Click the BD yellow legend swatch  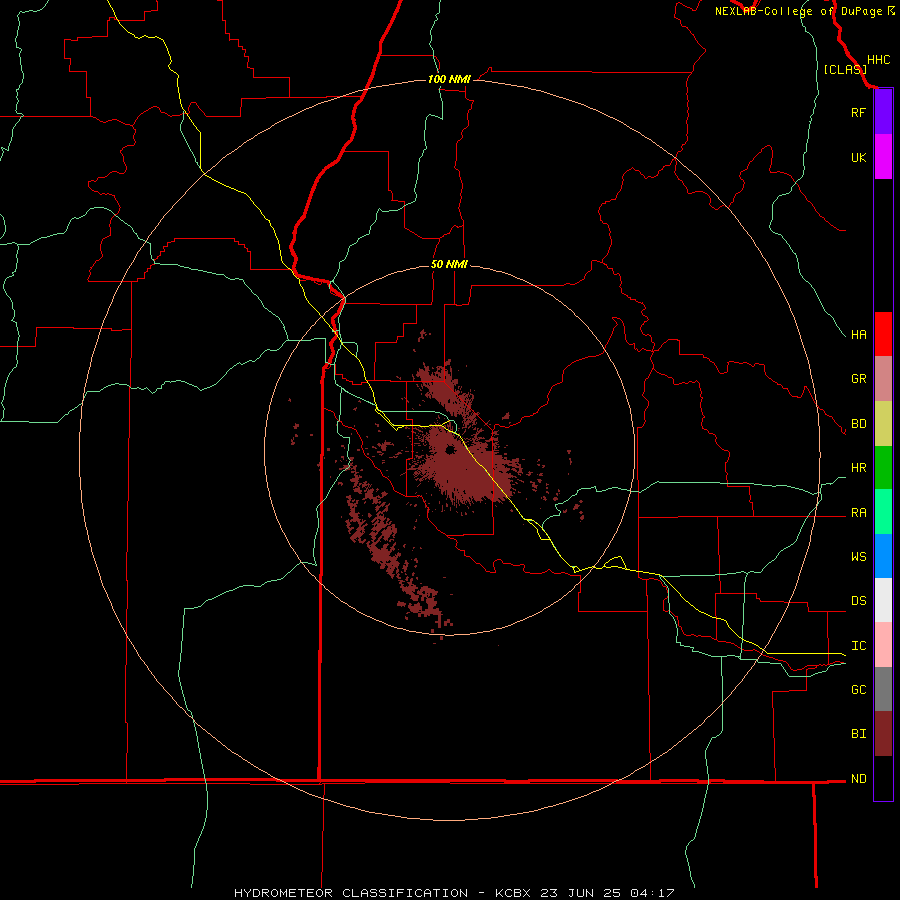pyautogui.click(x=883, y=424)
